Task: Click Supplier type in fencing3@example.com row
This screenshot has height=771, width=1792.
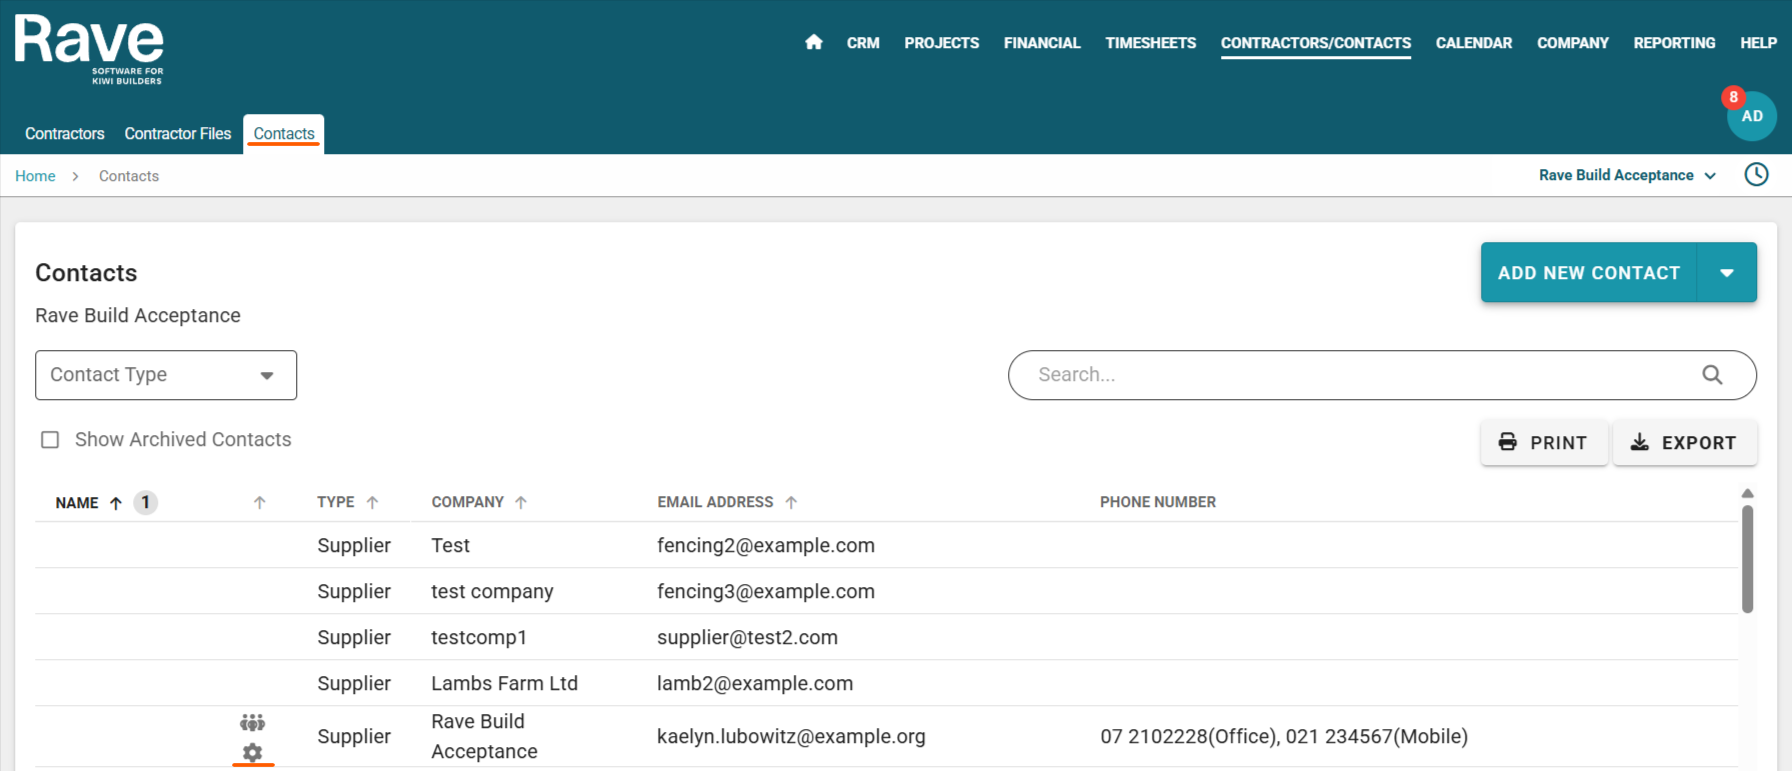Action: pos(354,592)
